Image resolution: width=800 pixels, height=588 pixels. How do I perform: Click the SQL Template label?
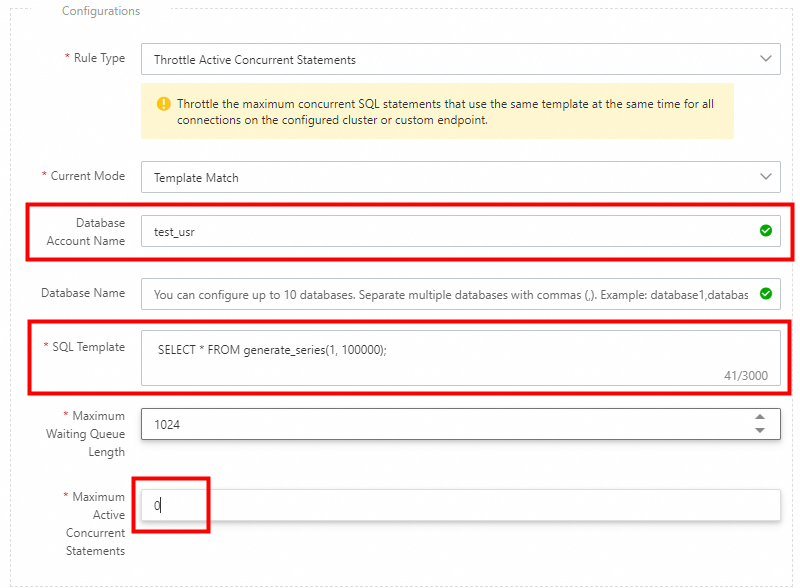click(x=88, y=347)
